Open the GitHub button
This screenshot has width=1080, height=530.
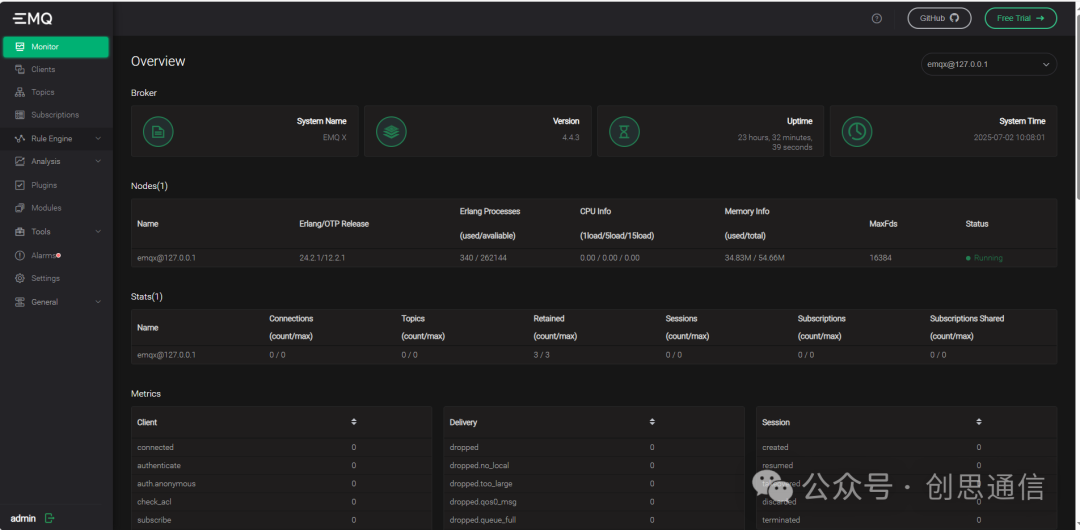coord(939,19)
